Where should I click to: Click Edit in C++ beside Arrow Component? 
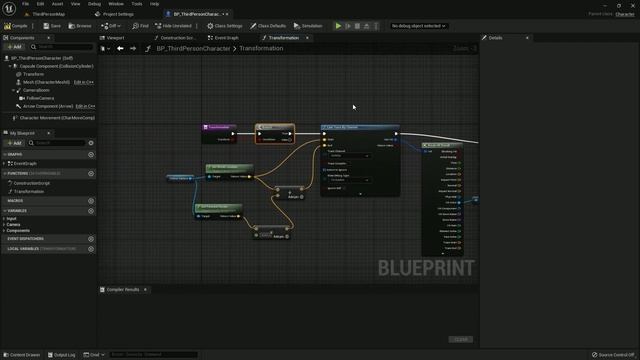pos(85,106)
